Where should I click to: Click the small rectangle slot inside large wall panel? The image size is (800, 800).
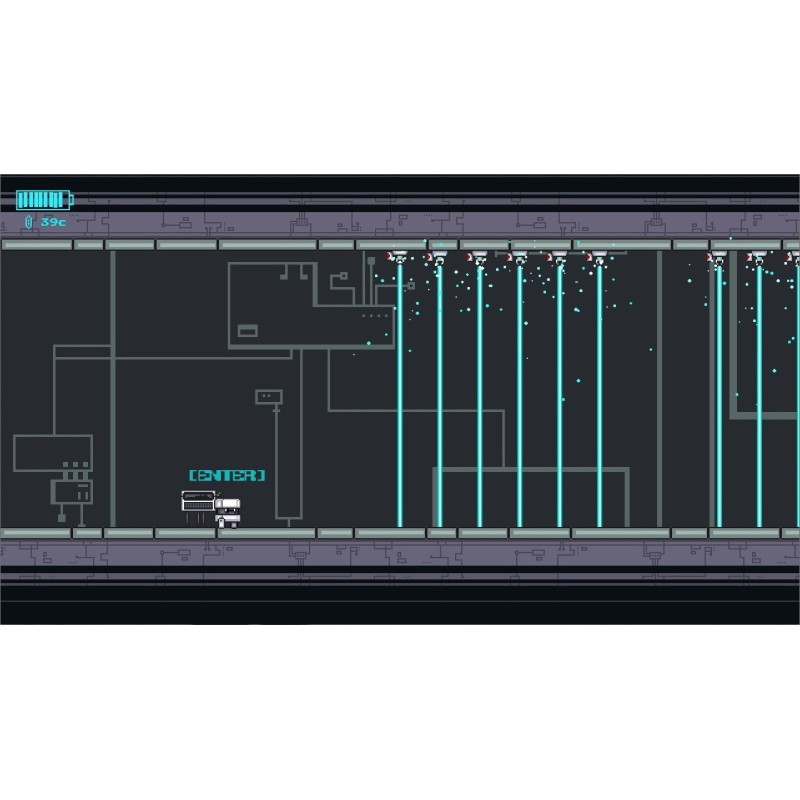[247, 331]
